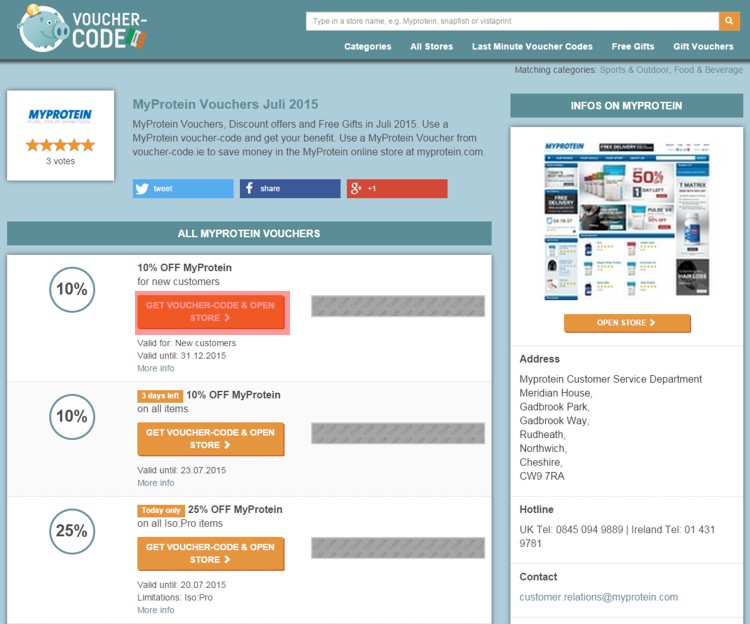Reveal hidden code for new customers voucher

coord(398,306)
